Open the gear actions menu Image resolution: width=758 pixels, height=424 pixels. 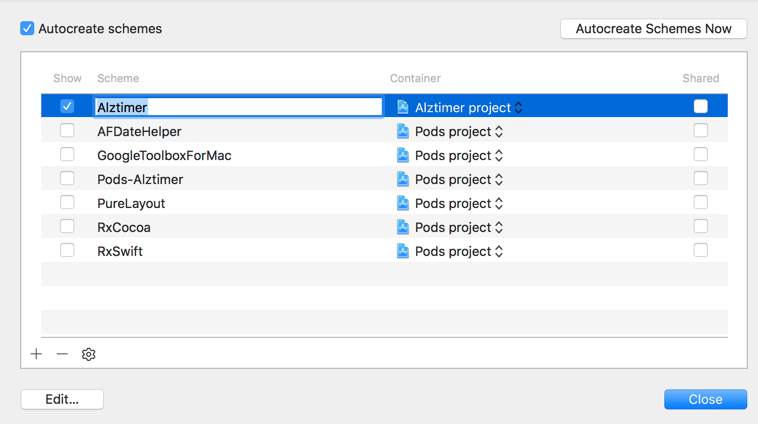pyautogui.click(x=88, y=354)
